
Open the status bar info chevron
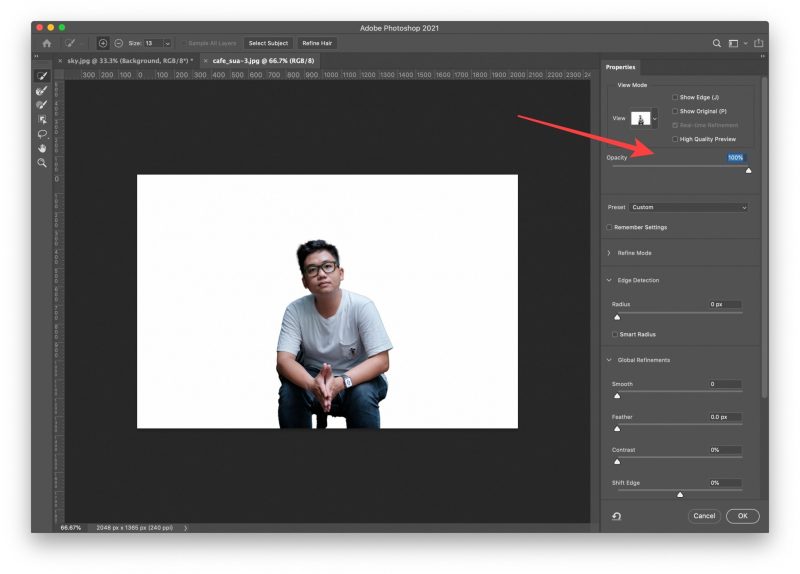[185, 528]
